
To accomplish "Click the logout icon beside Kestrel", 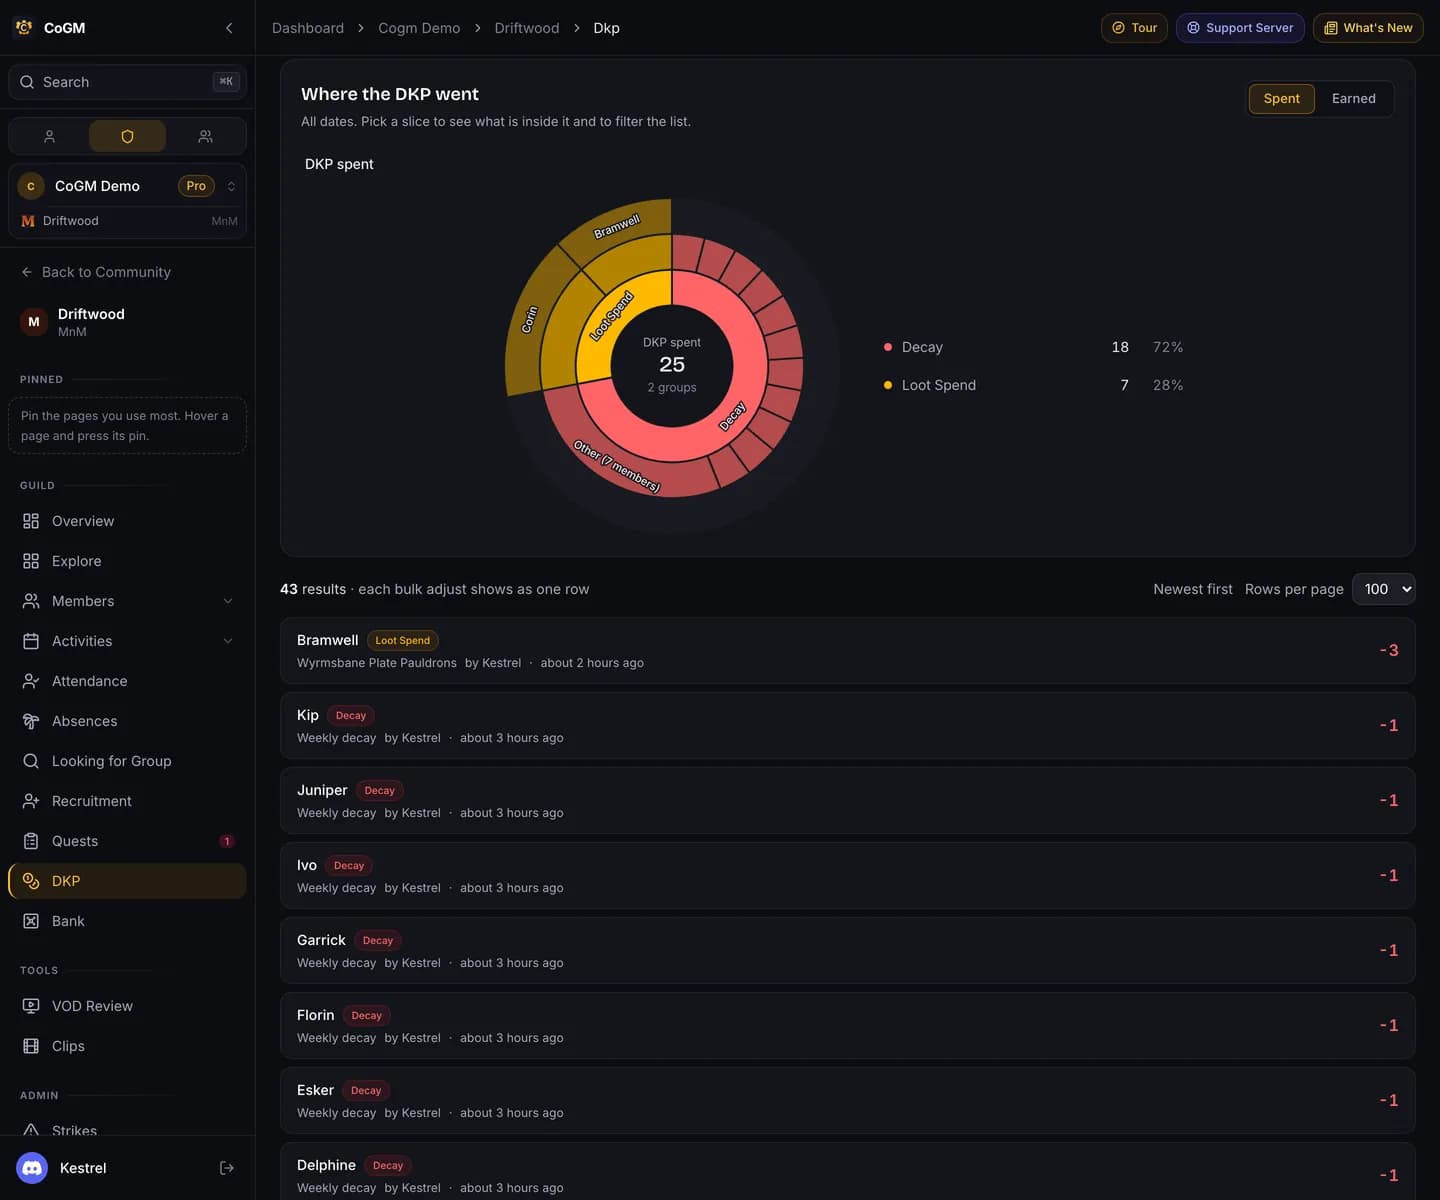I will pyautogui.click(x=227, y=1168).
